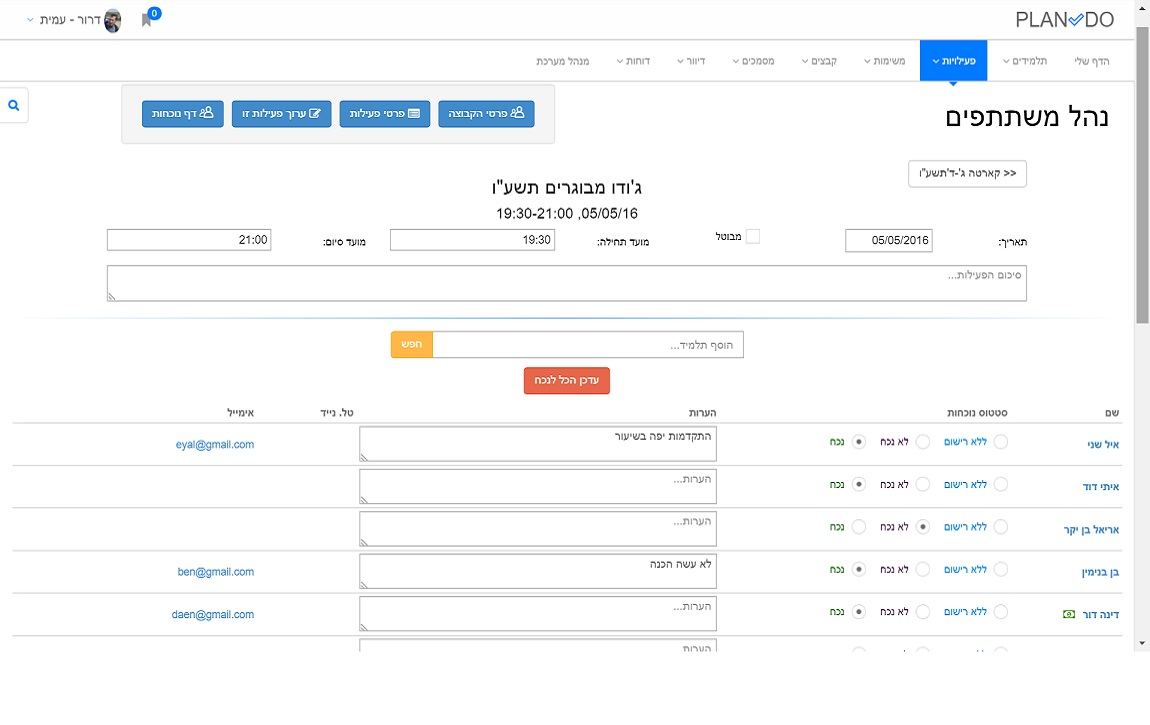Click the הוסף תלמיד search field
The height and width of the screenshot is (725, 1150).
tap(588, 345)
